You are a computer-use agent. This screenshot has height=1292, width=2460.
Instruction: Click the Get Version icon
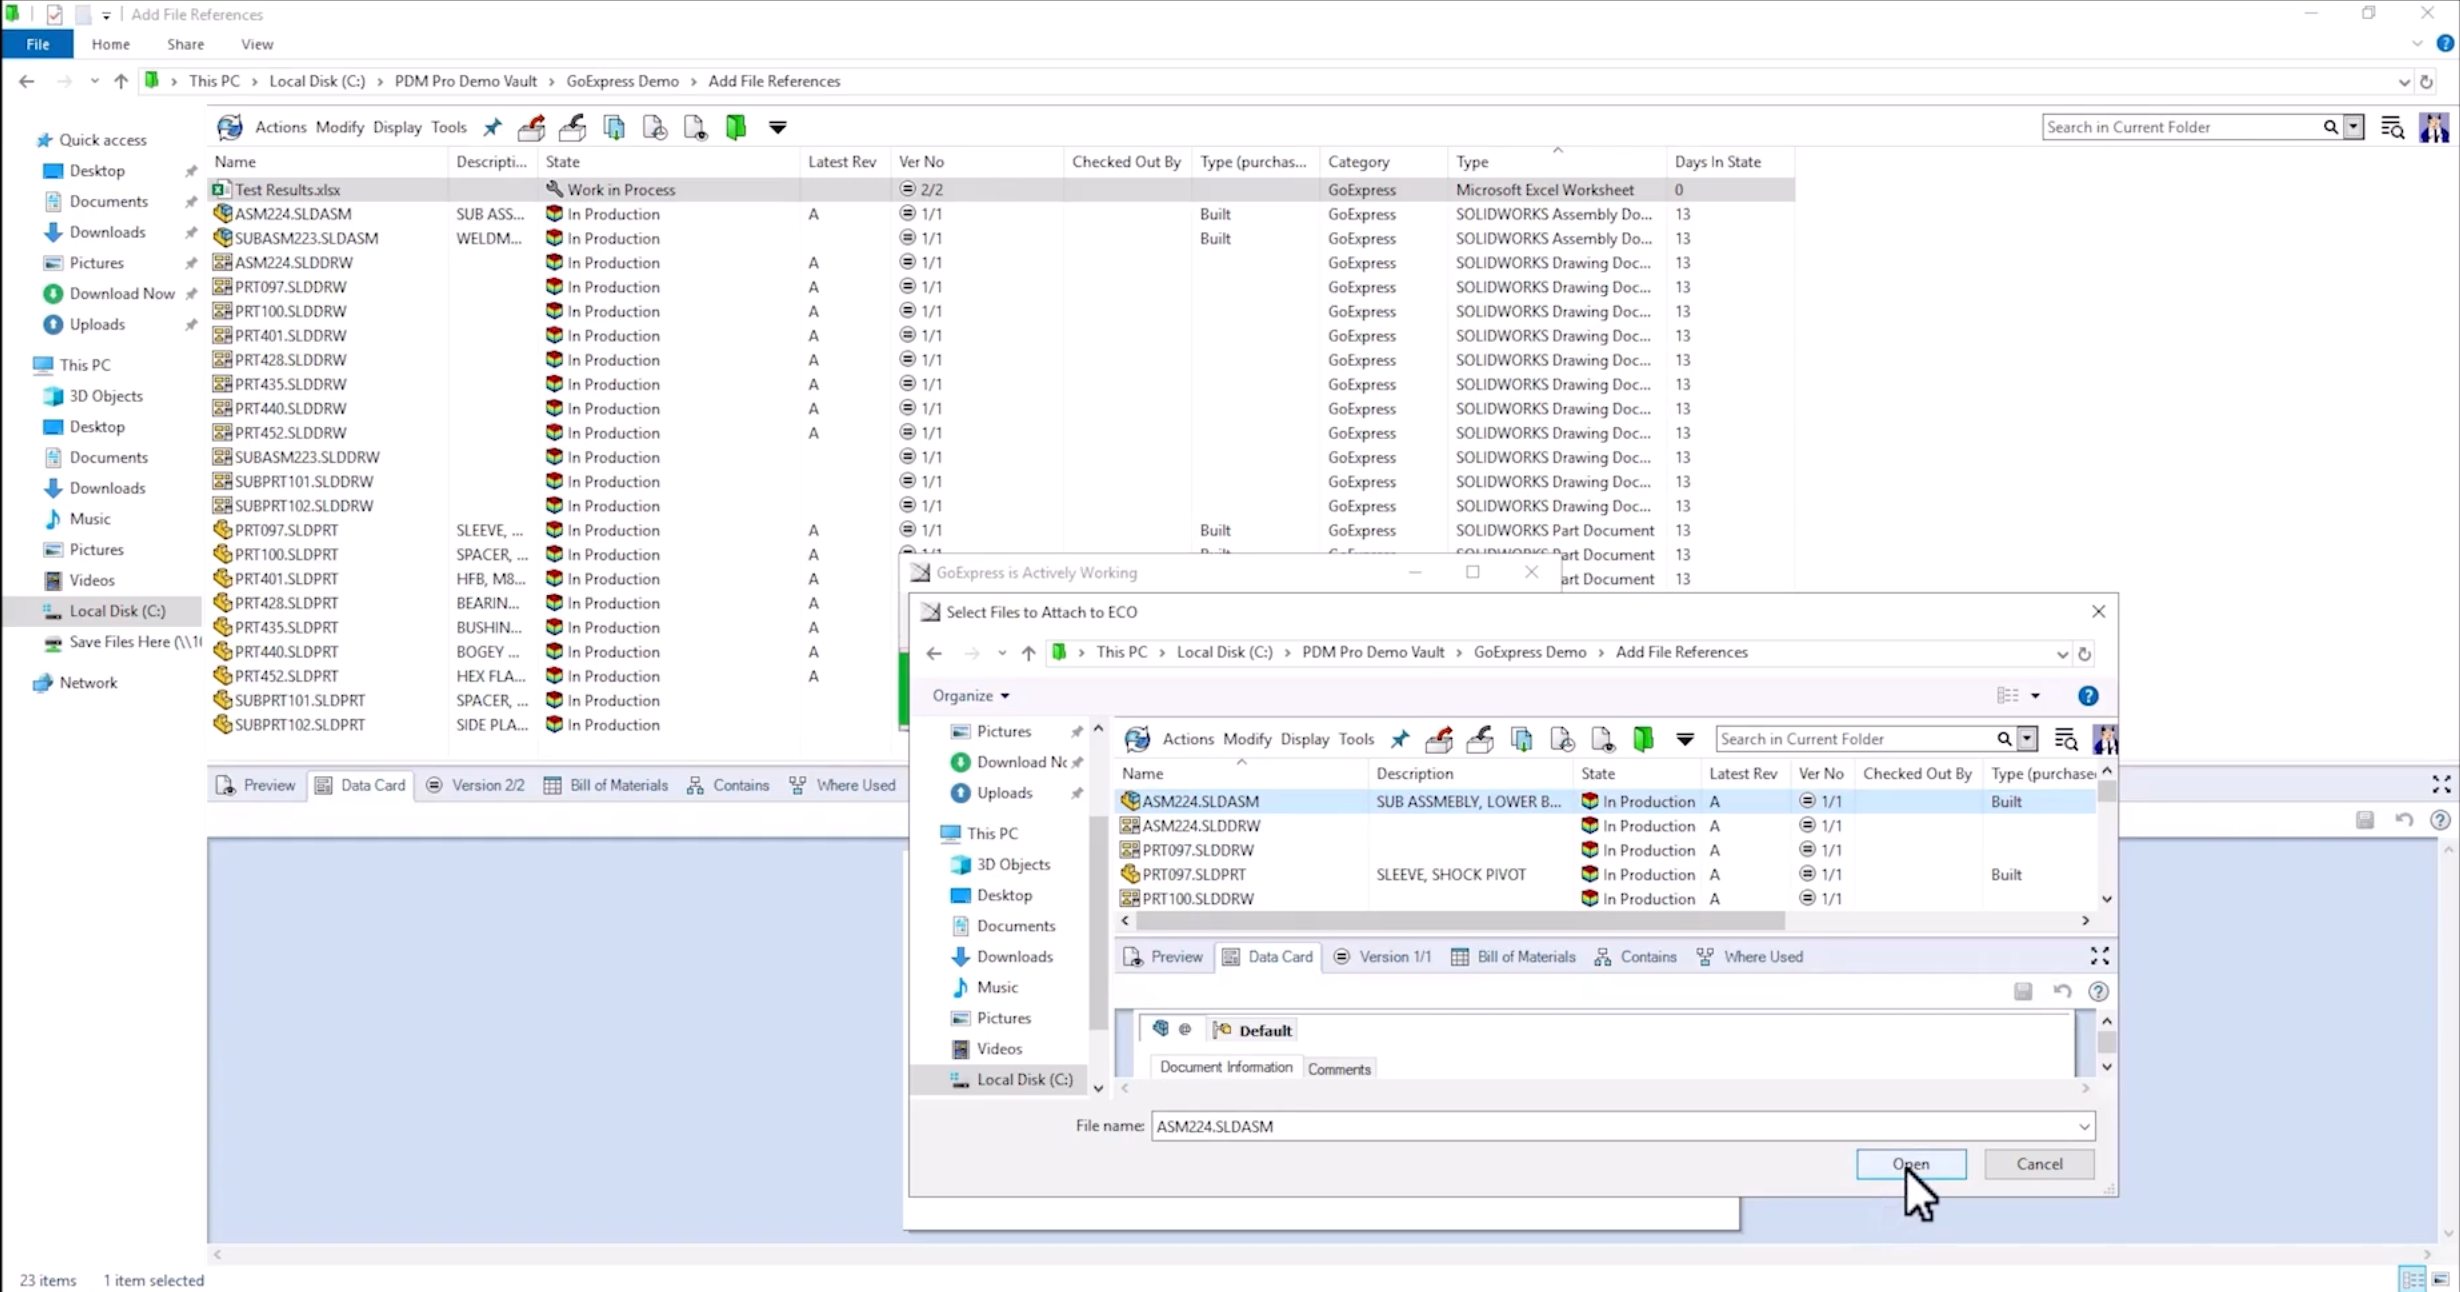click(655, 127)
